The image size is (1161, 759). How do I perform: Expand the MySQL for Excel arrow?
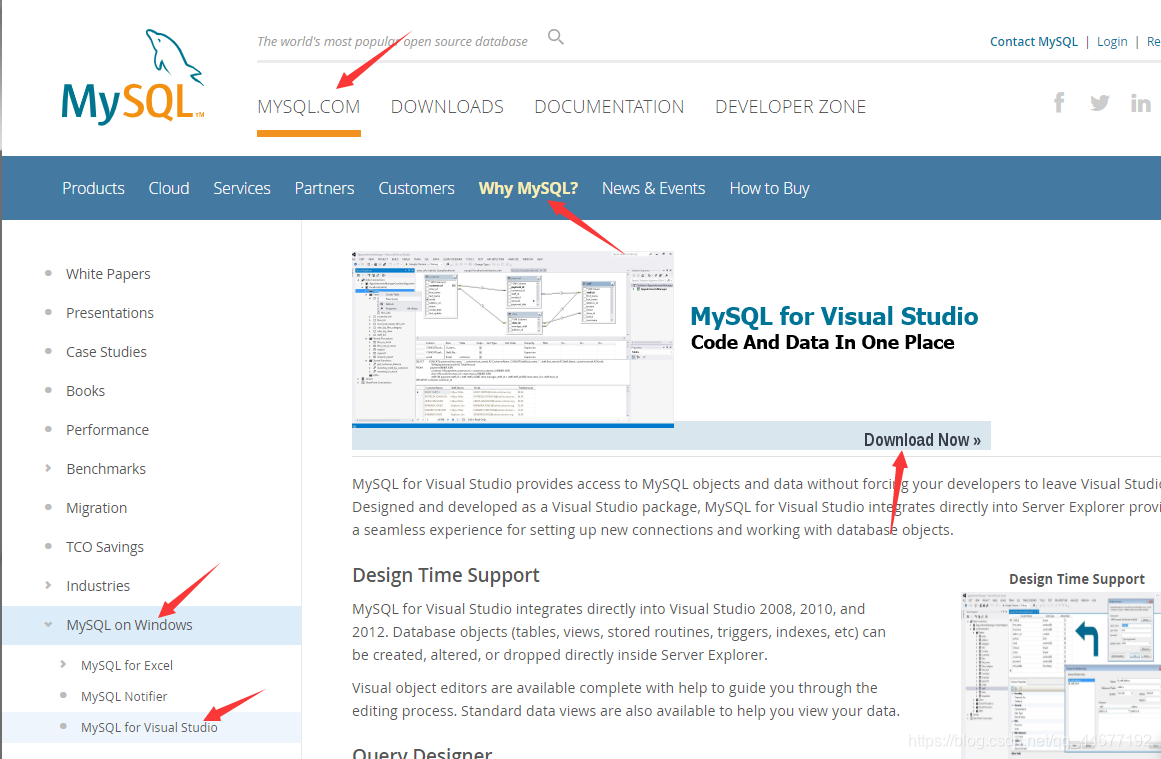click(x=63, y=664)
